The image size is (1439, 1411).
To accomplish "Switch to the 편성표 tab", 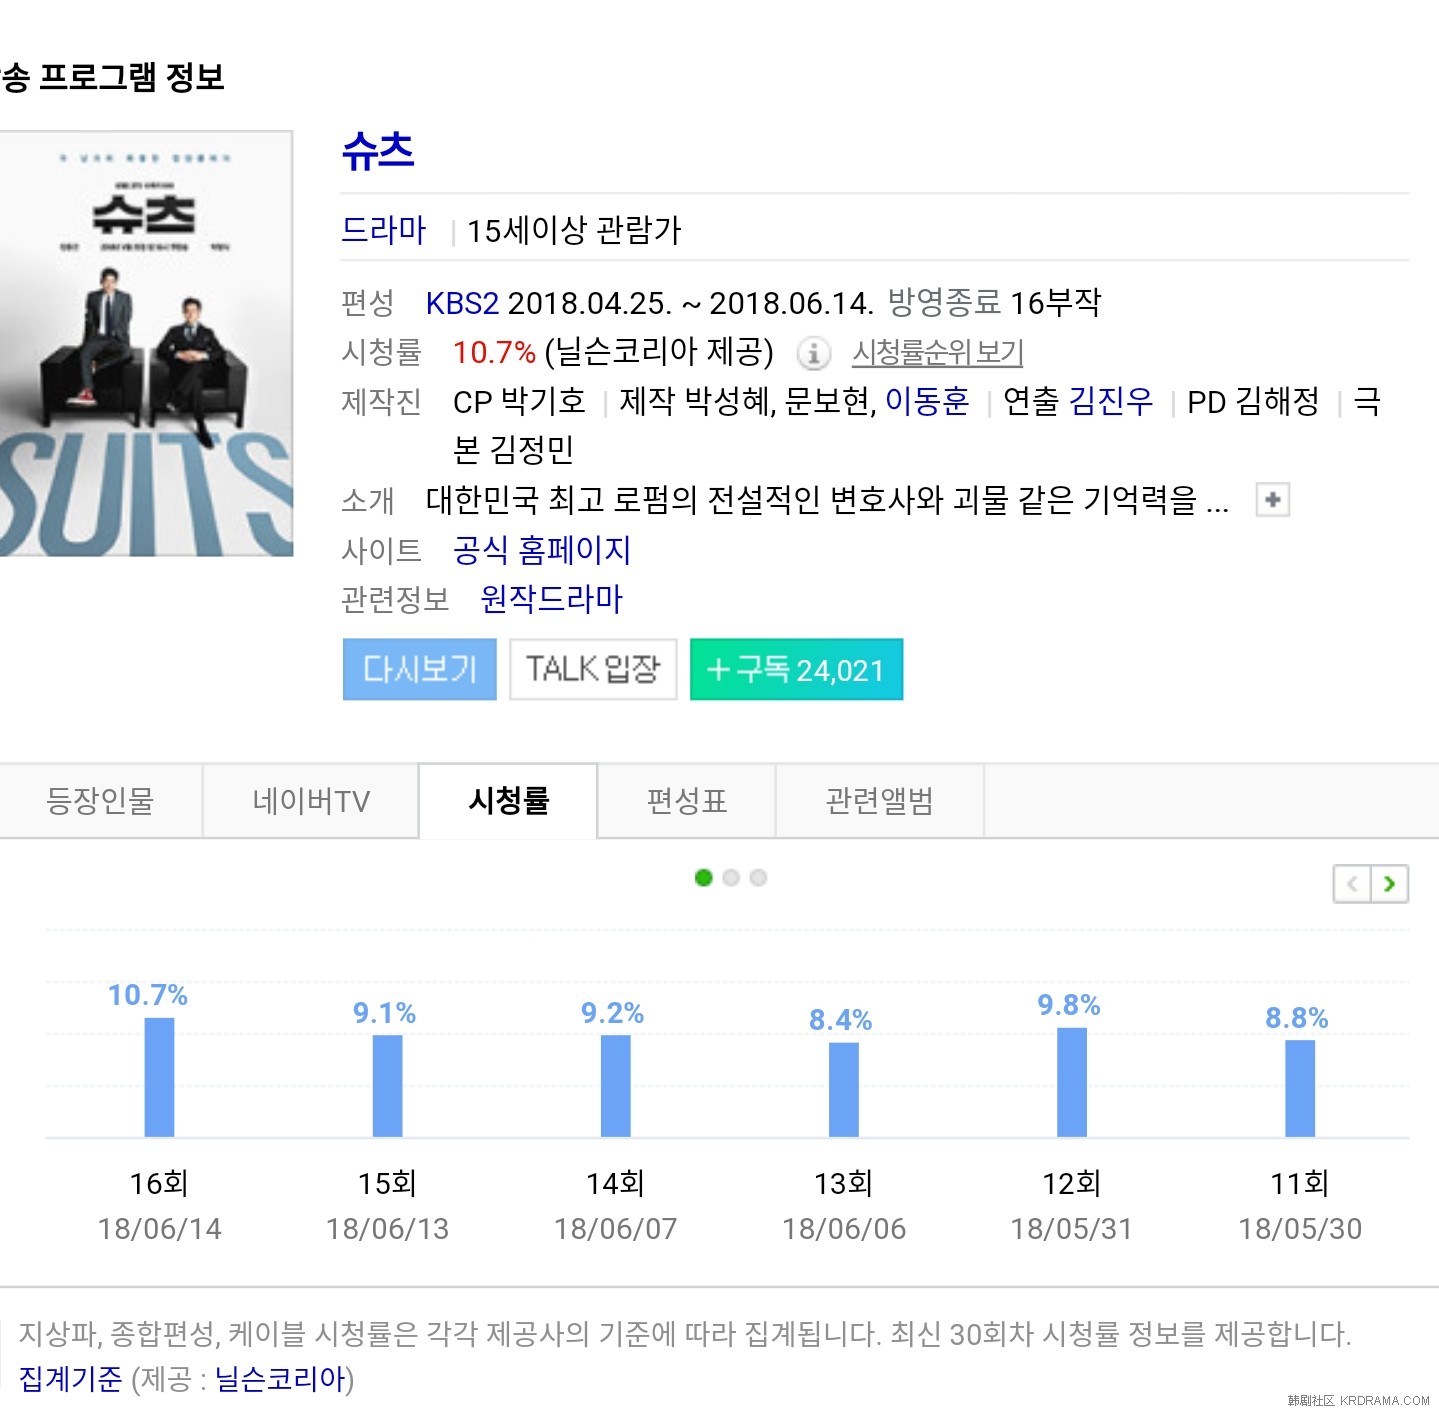I will coord(687,801).
